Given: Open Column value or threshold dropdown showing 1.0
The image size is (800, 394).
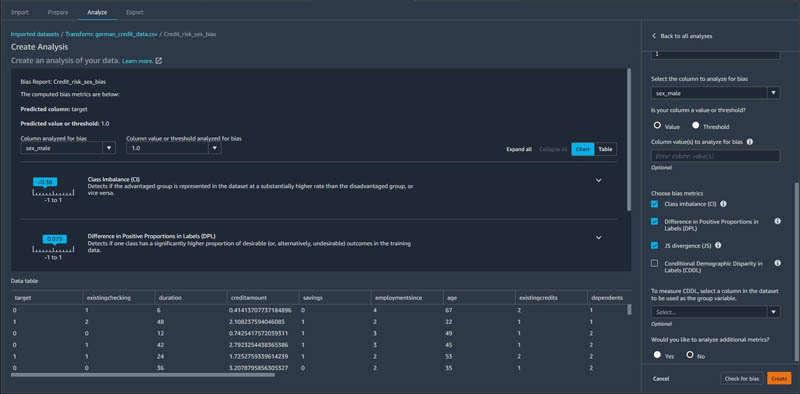Looking at the screenshot, I should [x=173, y=148].
